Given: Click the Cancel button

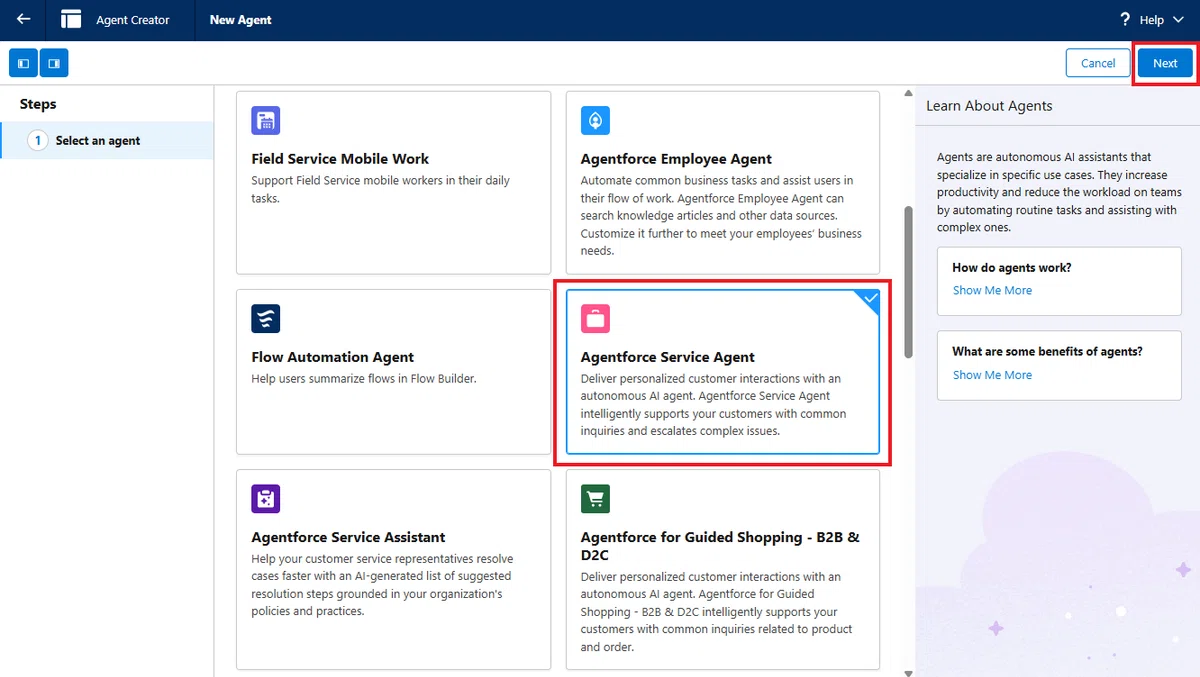Looking at the screenshot, I should [1098, 63].
